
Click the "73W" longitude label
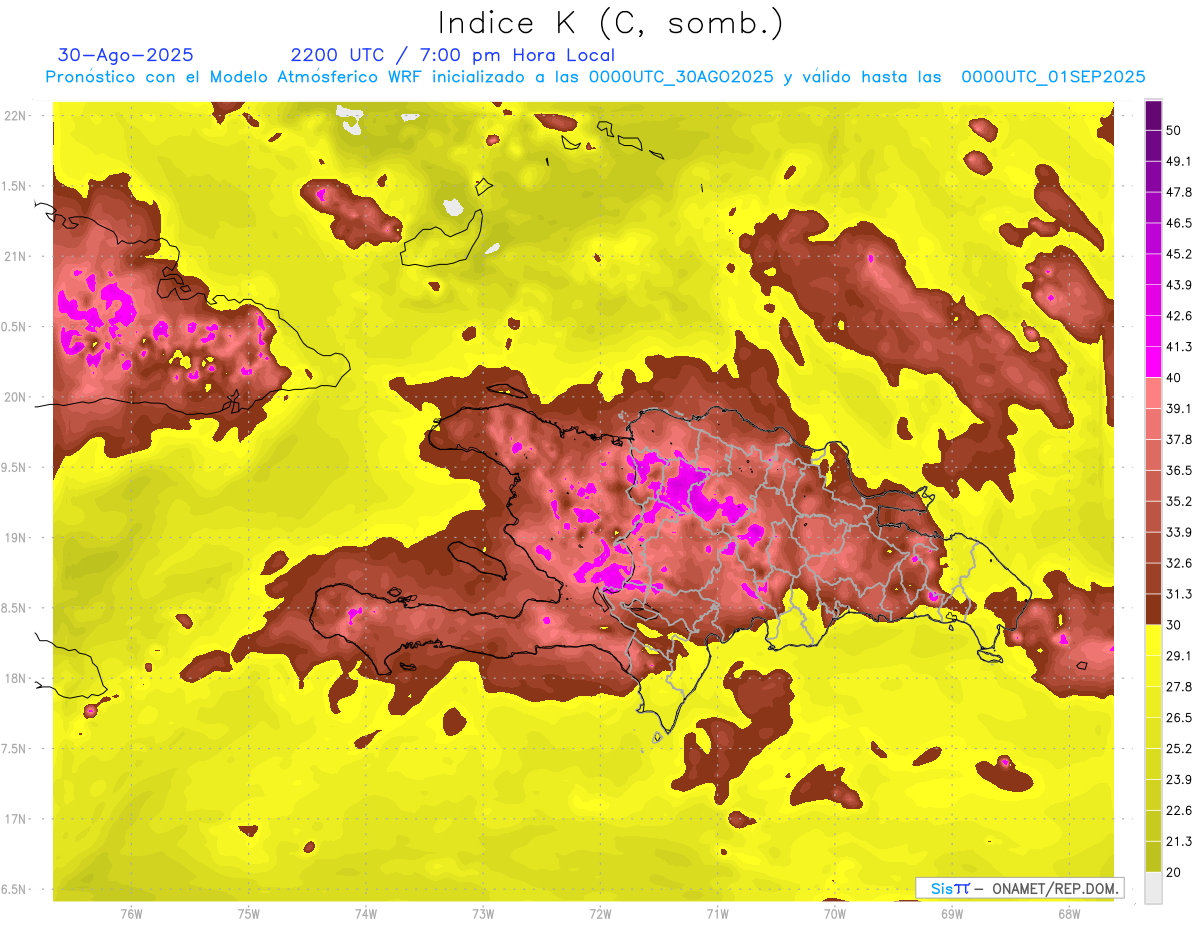coord(483,913)
